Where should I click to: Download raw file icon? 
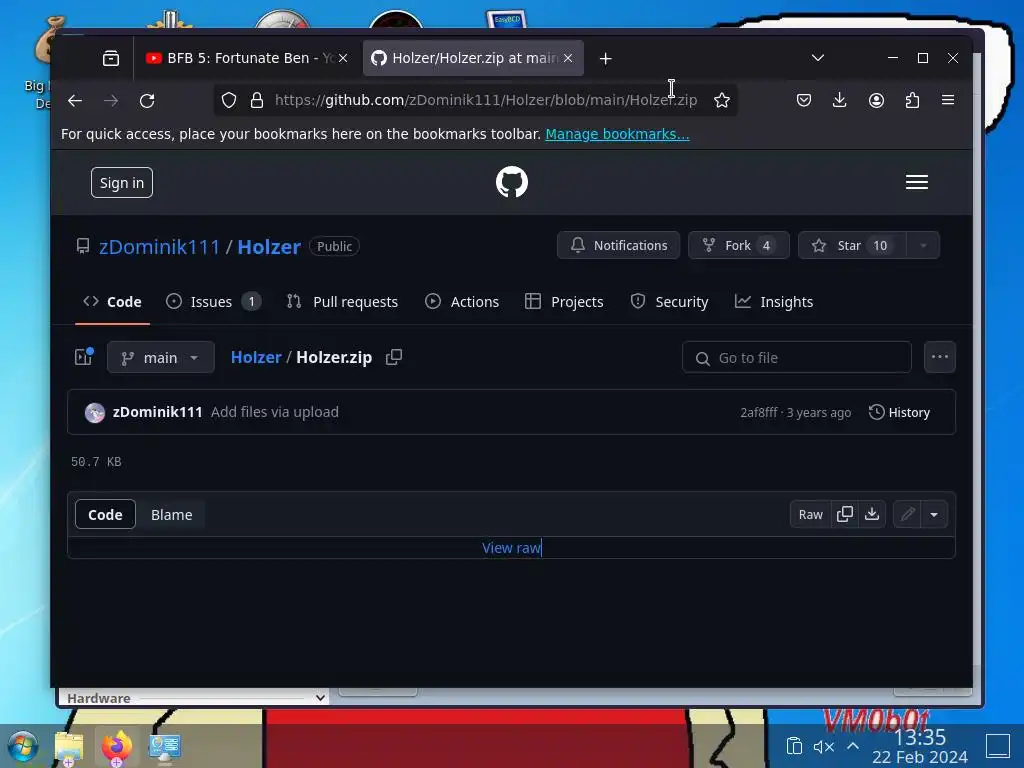872,515
